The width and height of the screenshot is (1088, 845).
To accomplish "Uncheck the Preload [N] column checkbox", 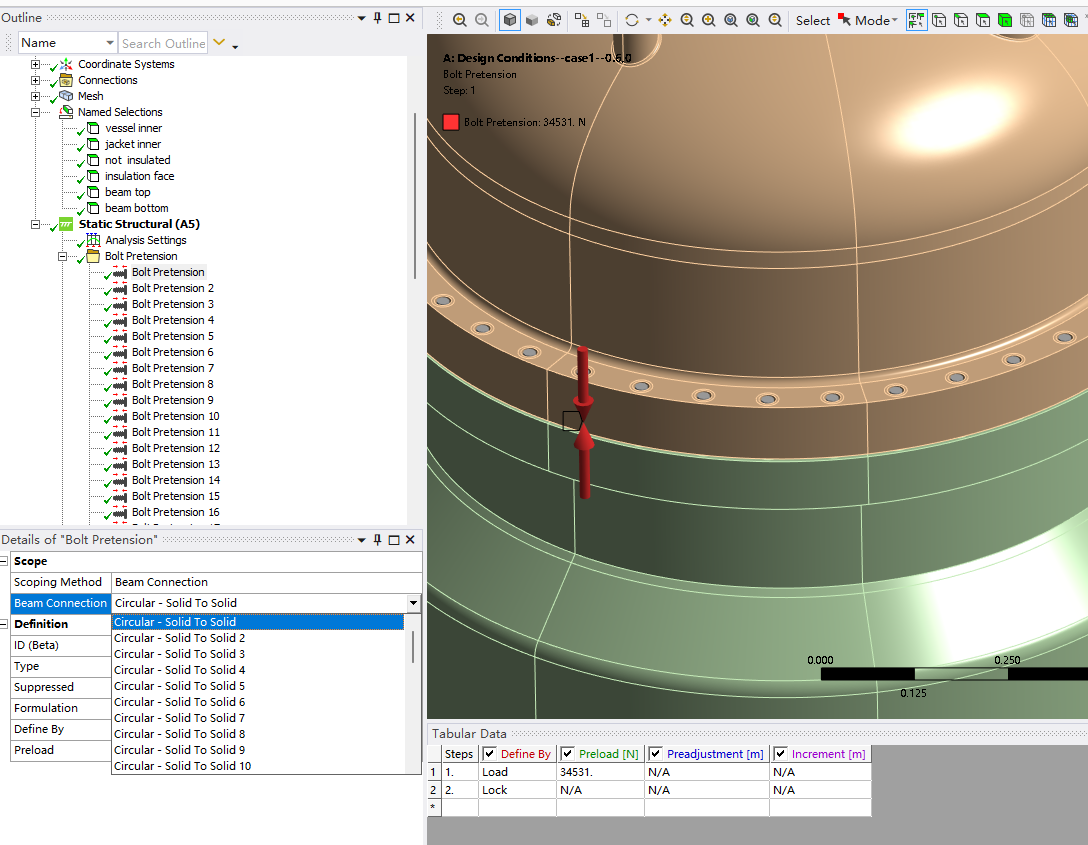I will tap(567, 753).
